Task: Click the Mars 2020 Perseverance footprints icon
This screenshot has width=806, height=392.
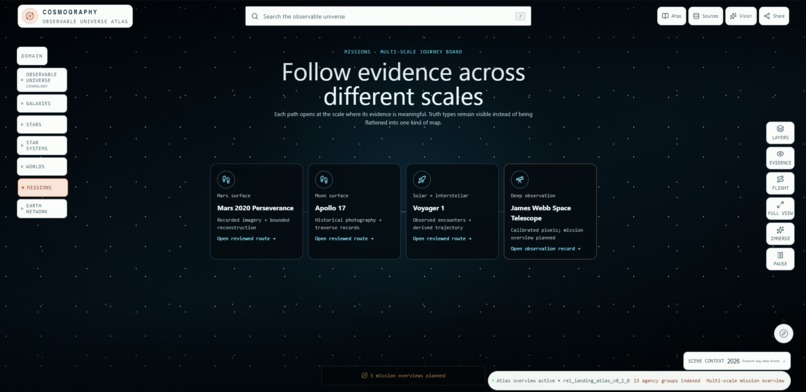Action: pyautogui.click(x=226, y=180)
